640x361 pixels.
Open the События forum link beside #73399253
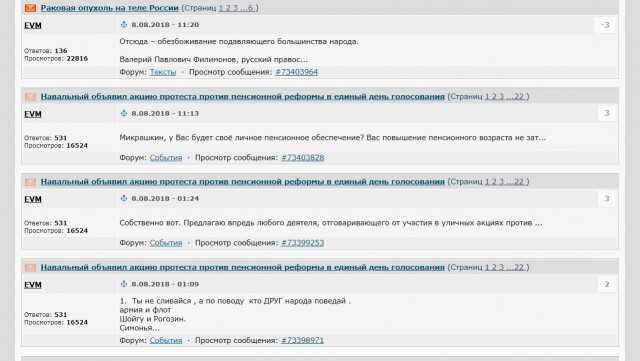pos(166,243)
